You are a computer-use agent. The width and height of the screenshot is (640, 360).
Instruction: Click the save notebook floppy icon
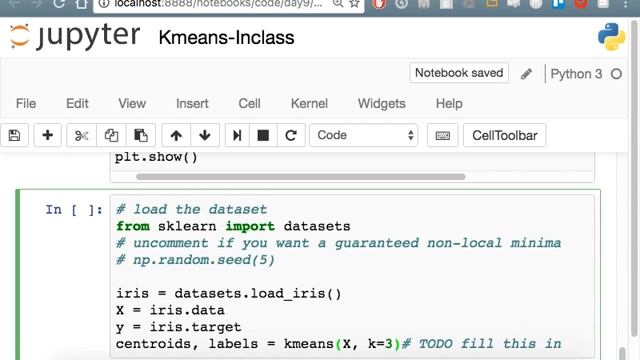click(x=14, y=135)
